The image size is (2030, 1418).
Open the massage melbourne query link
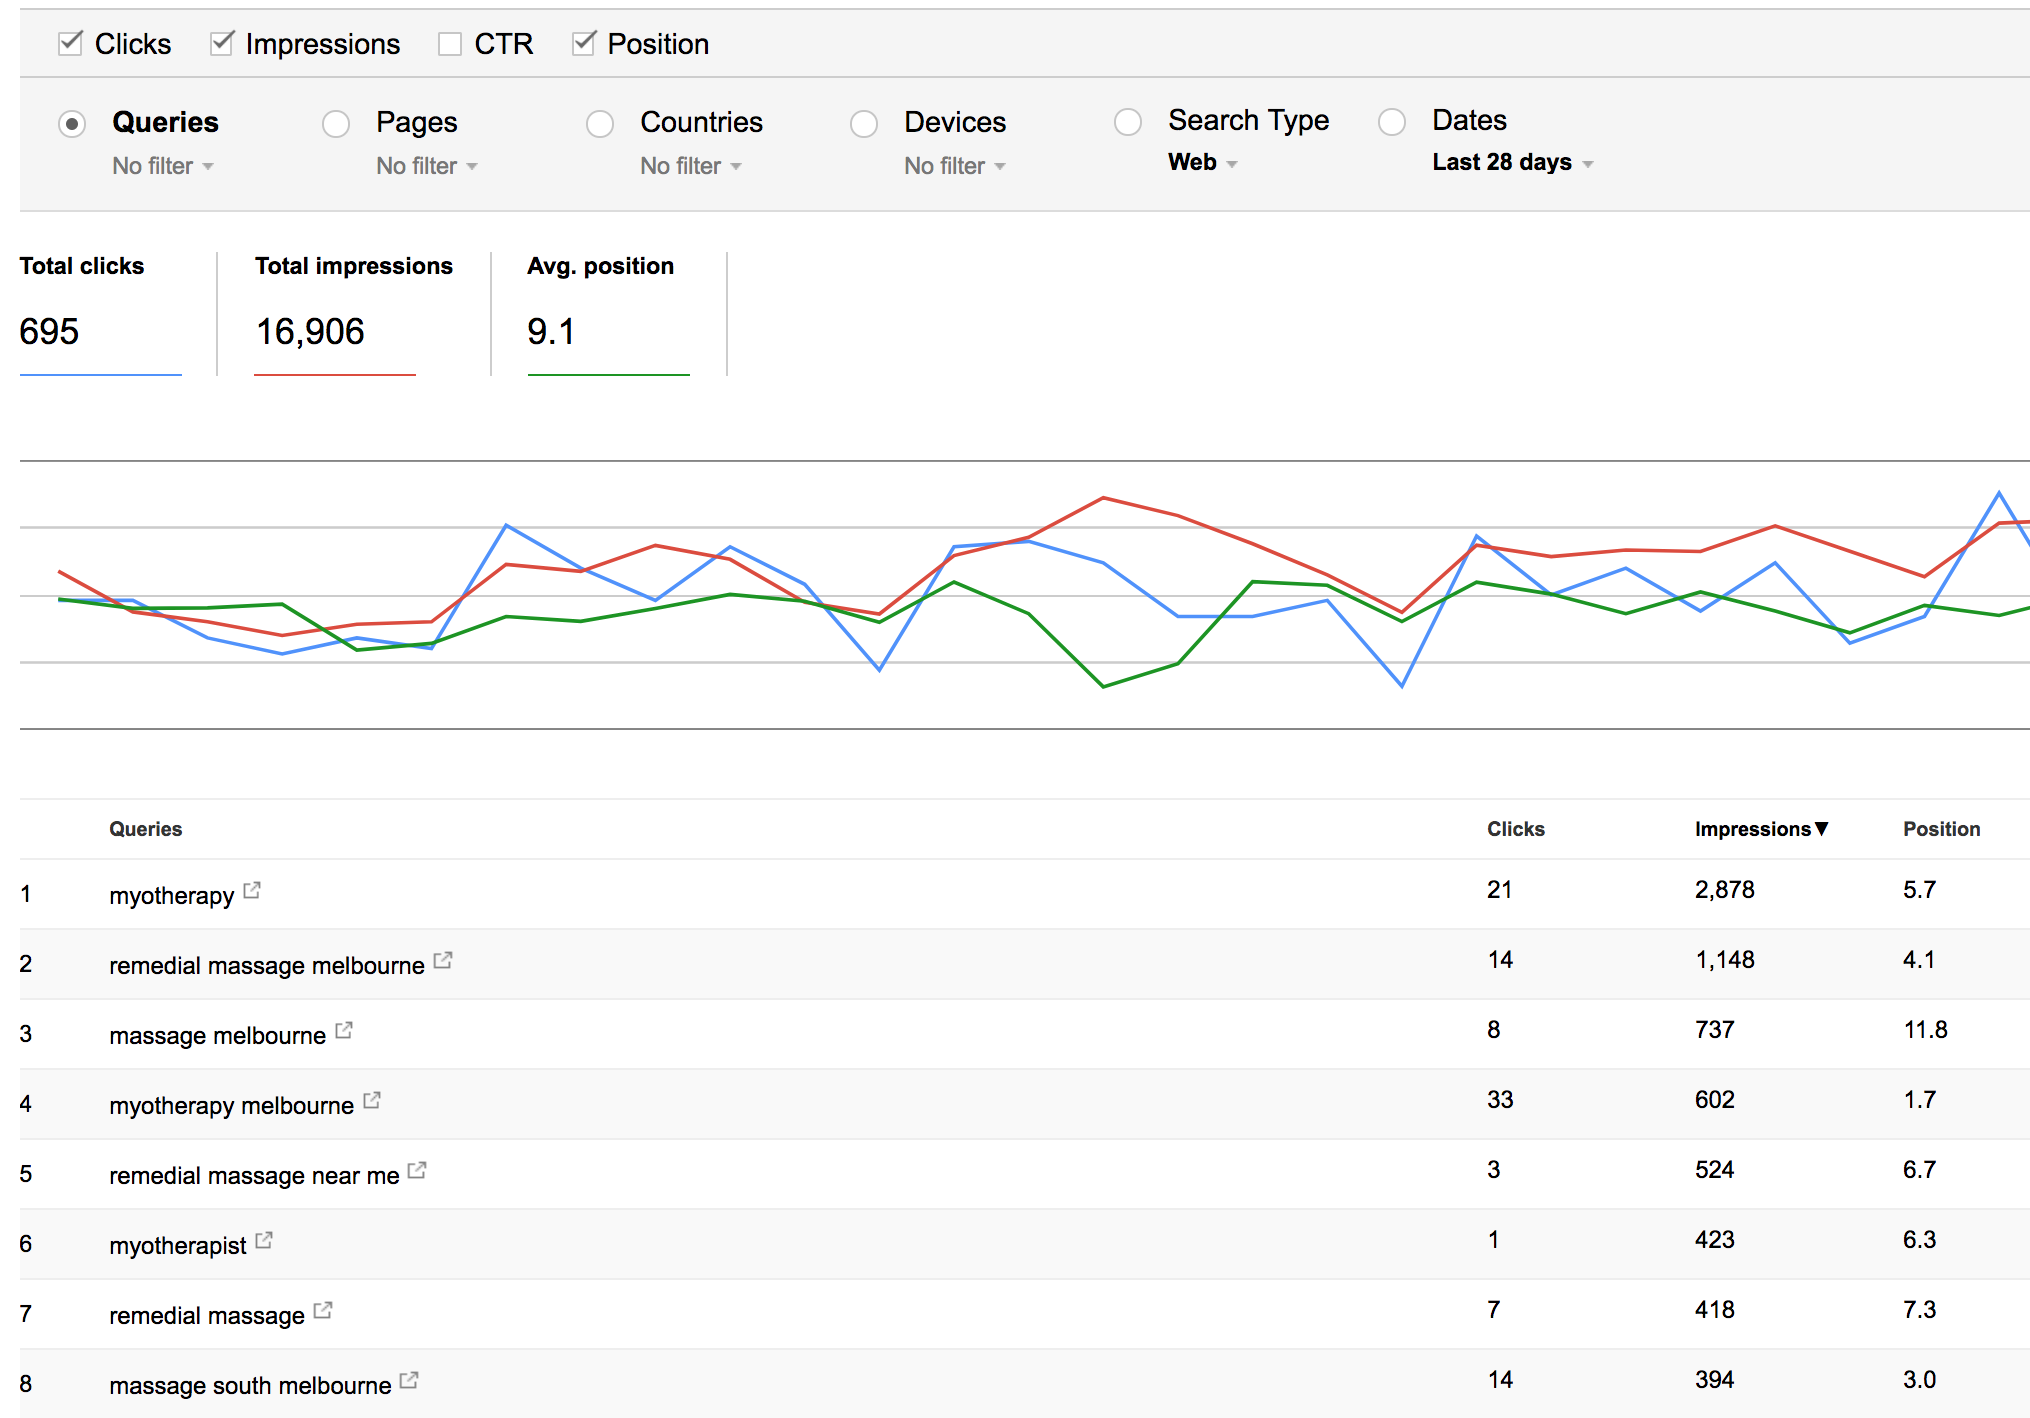point(218,1035)
